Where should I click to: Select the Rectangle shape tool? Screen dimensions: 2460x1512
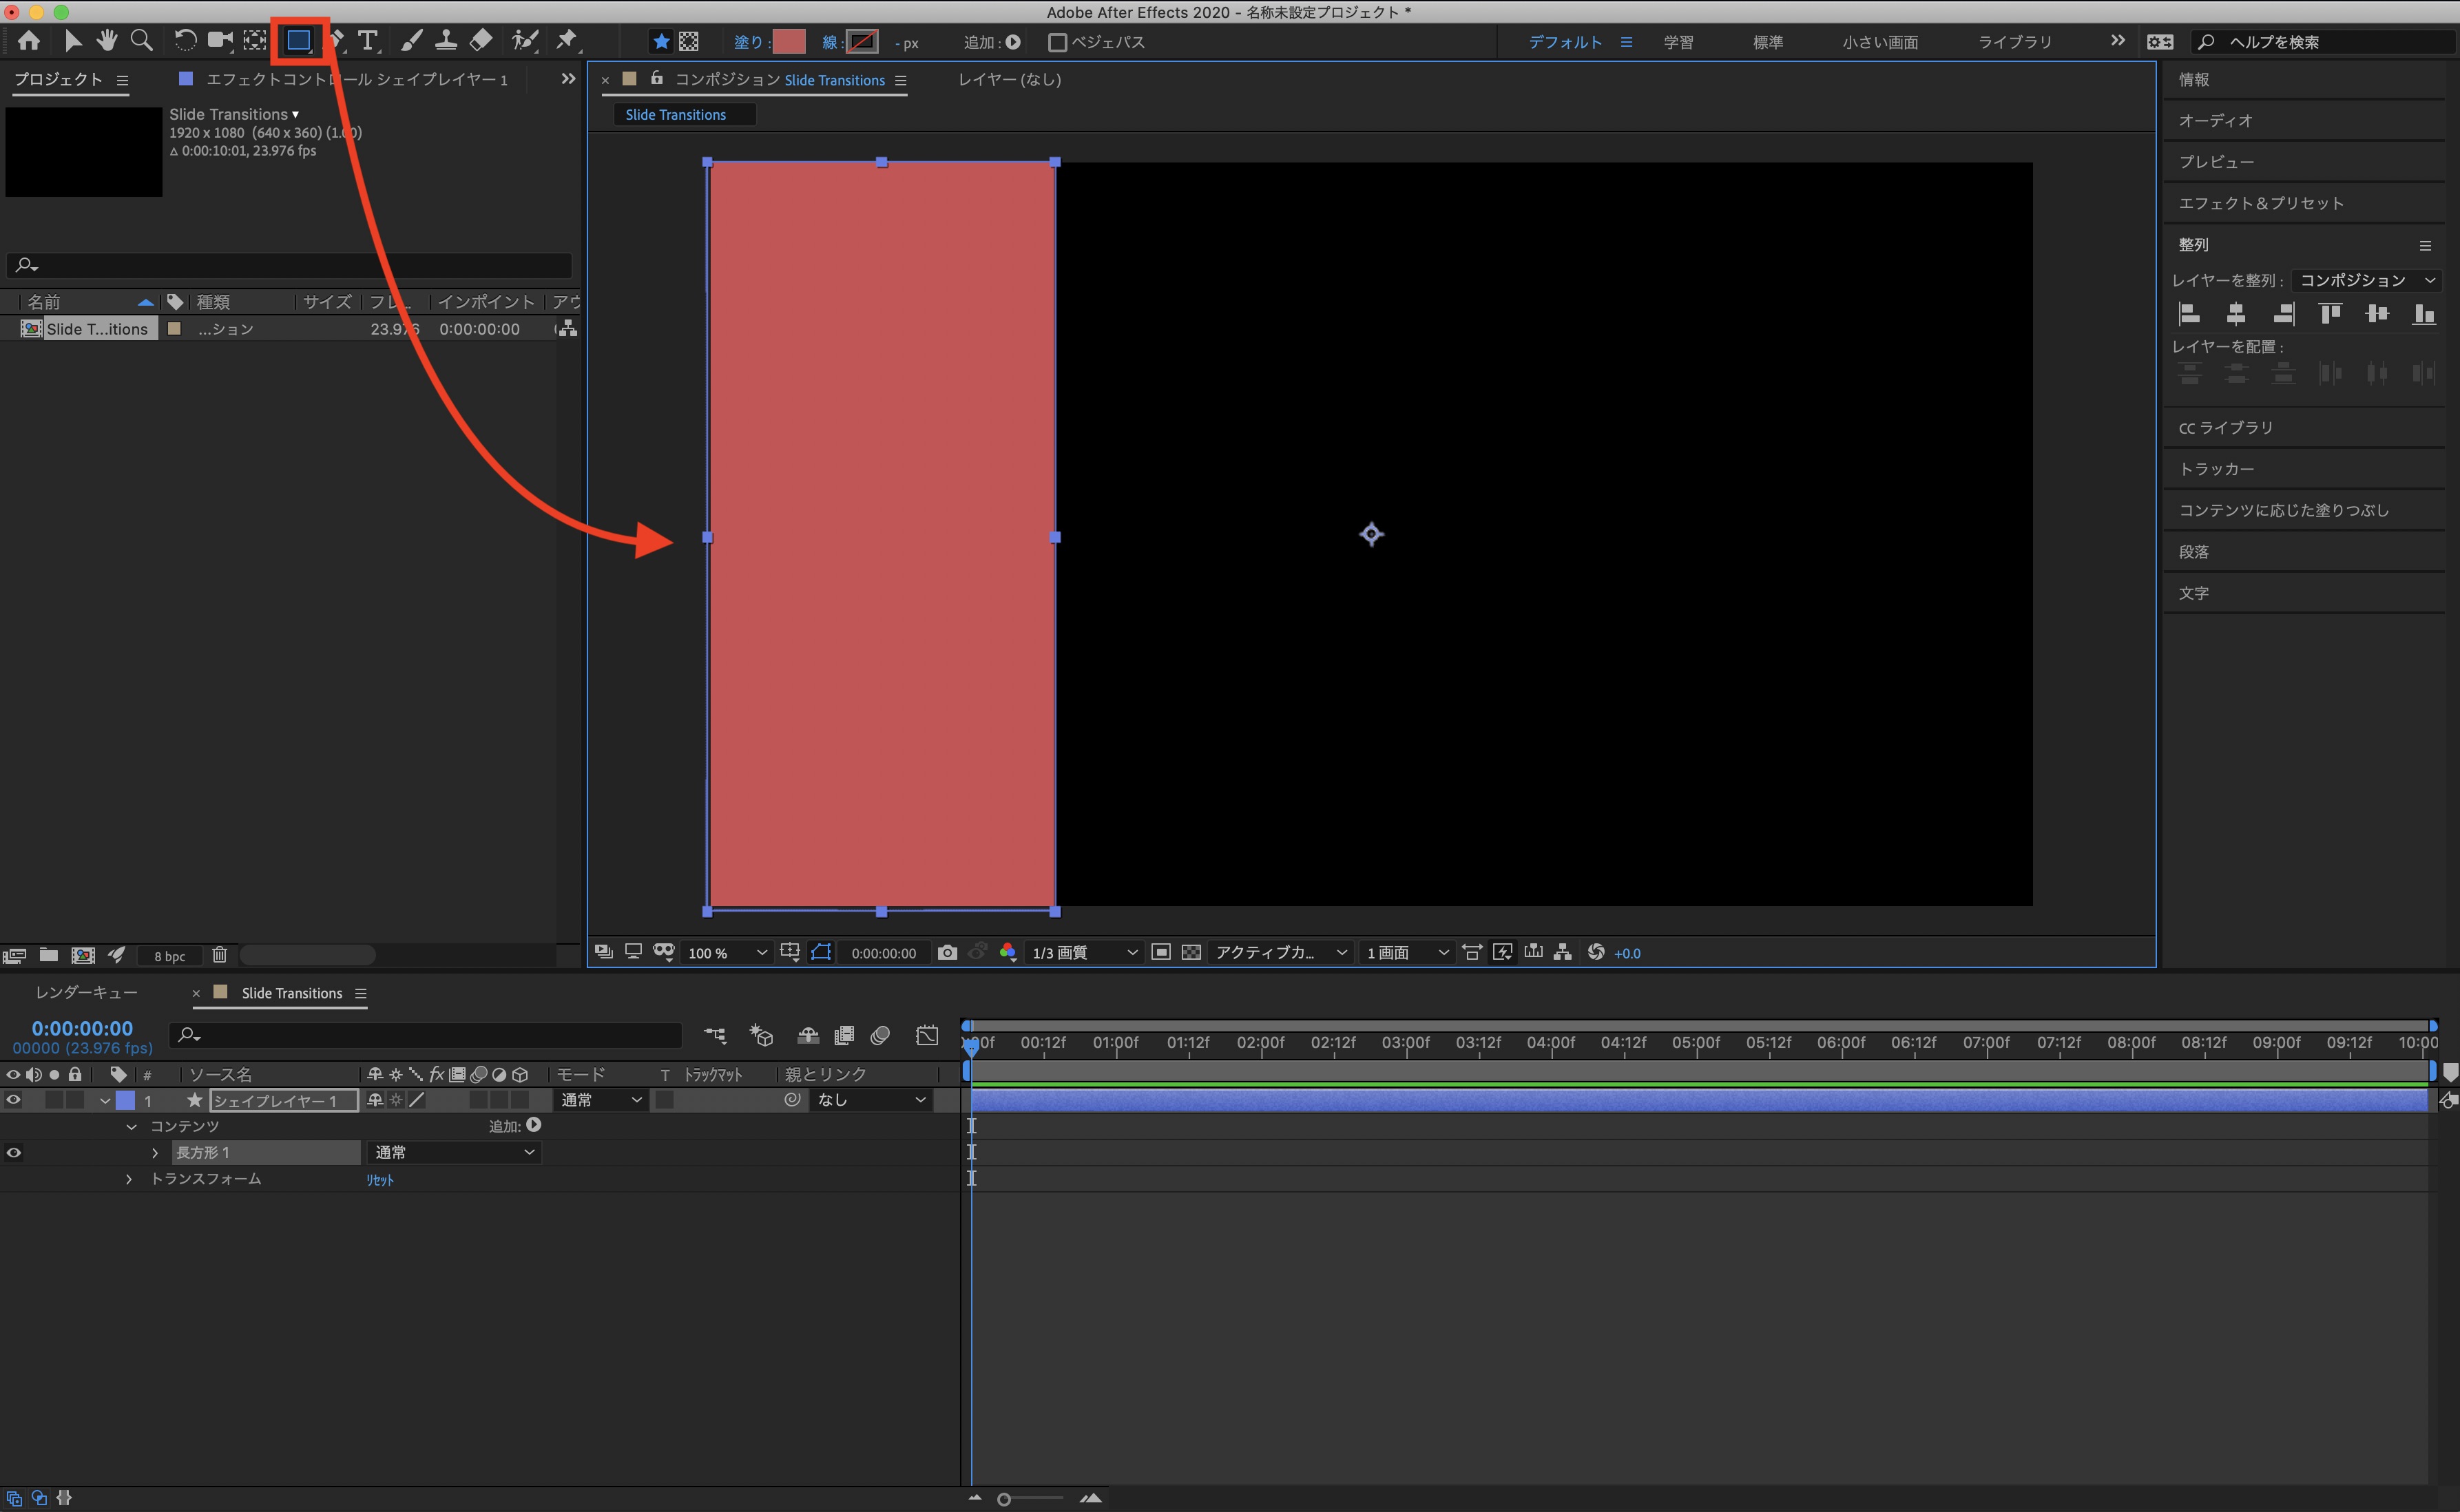[x=298, y=41]
